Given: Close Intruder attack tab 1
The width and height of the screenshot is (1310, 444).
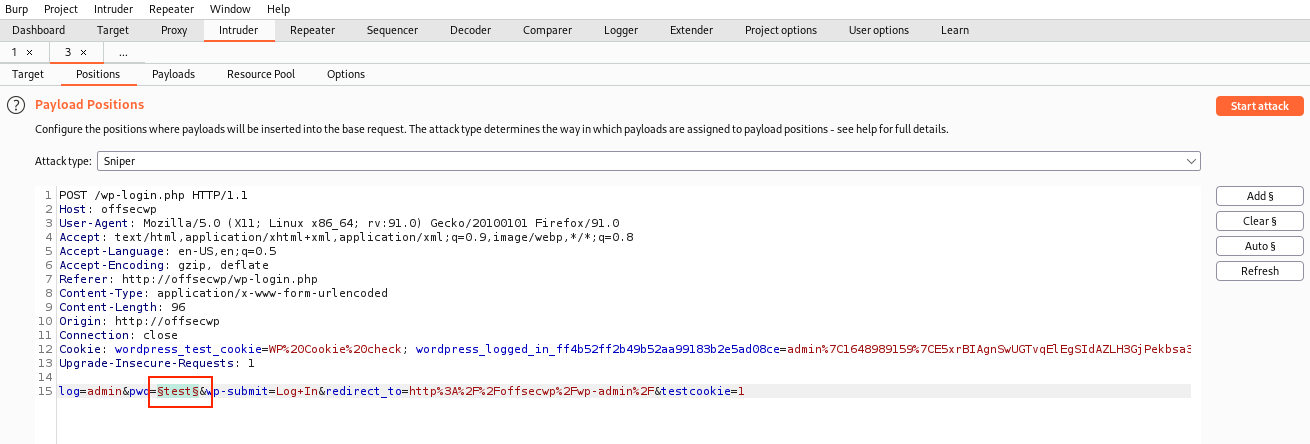Looking at the screenshot, I should point(29,52).
